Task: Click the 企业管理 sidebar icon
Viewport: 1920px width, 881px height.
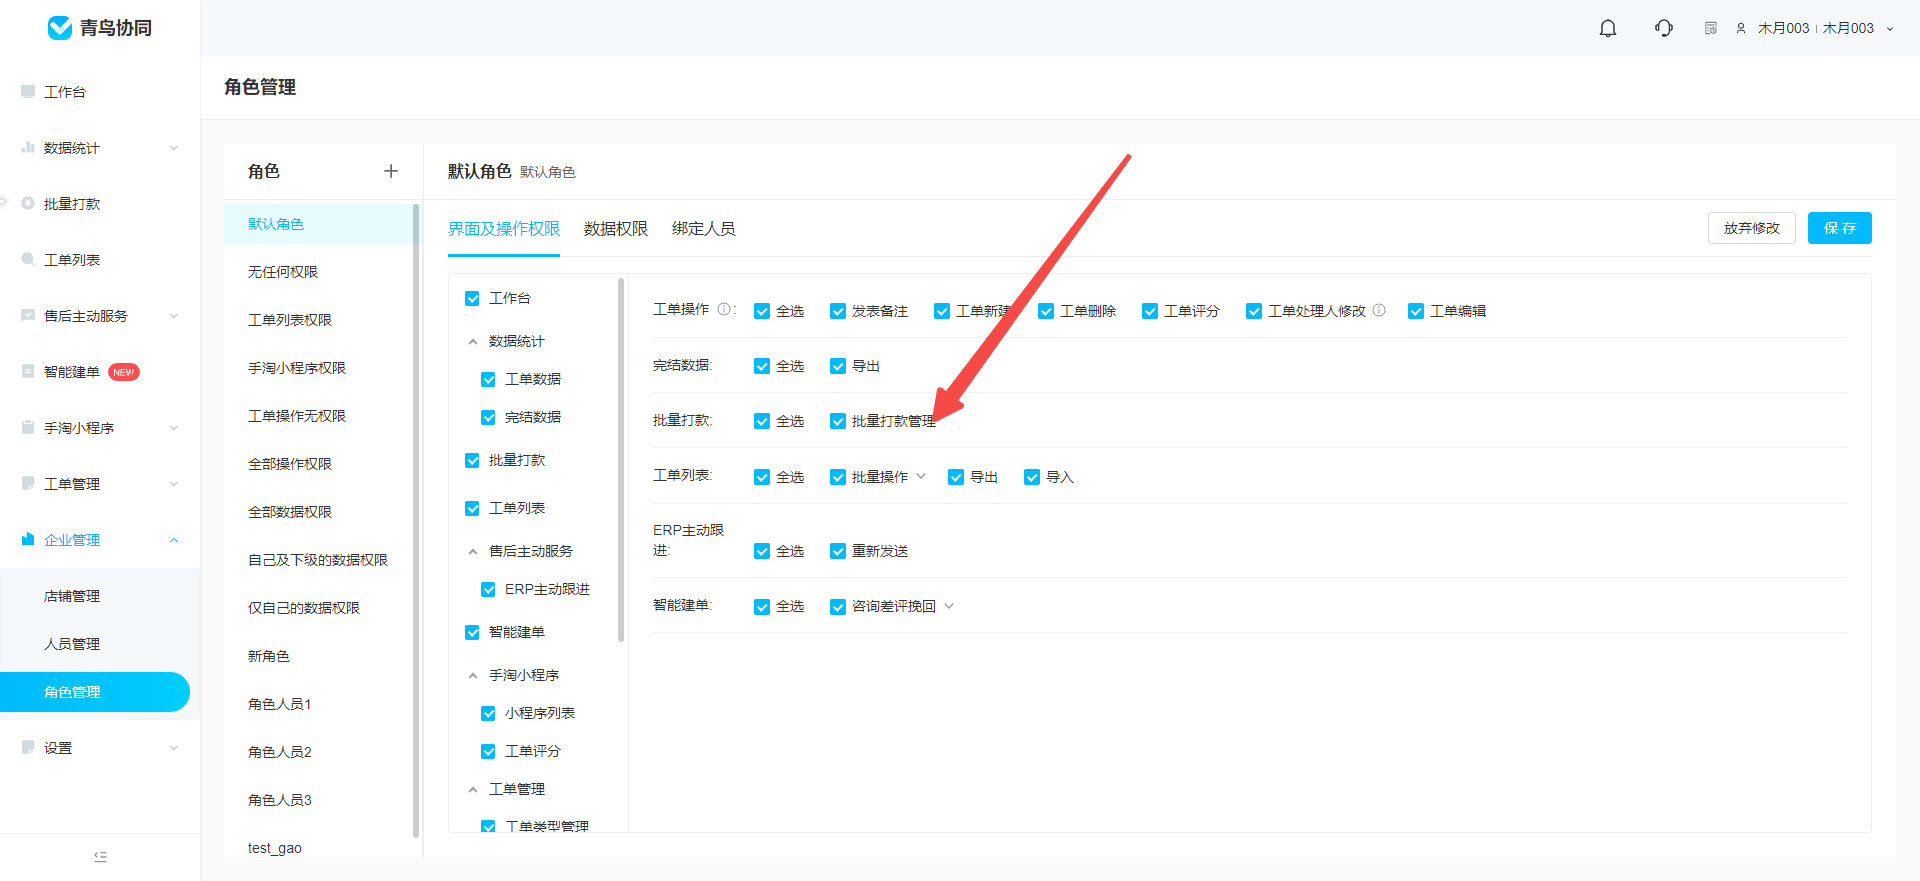Action: [28, 539]
